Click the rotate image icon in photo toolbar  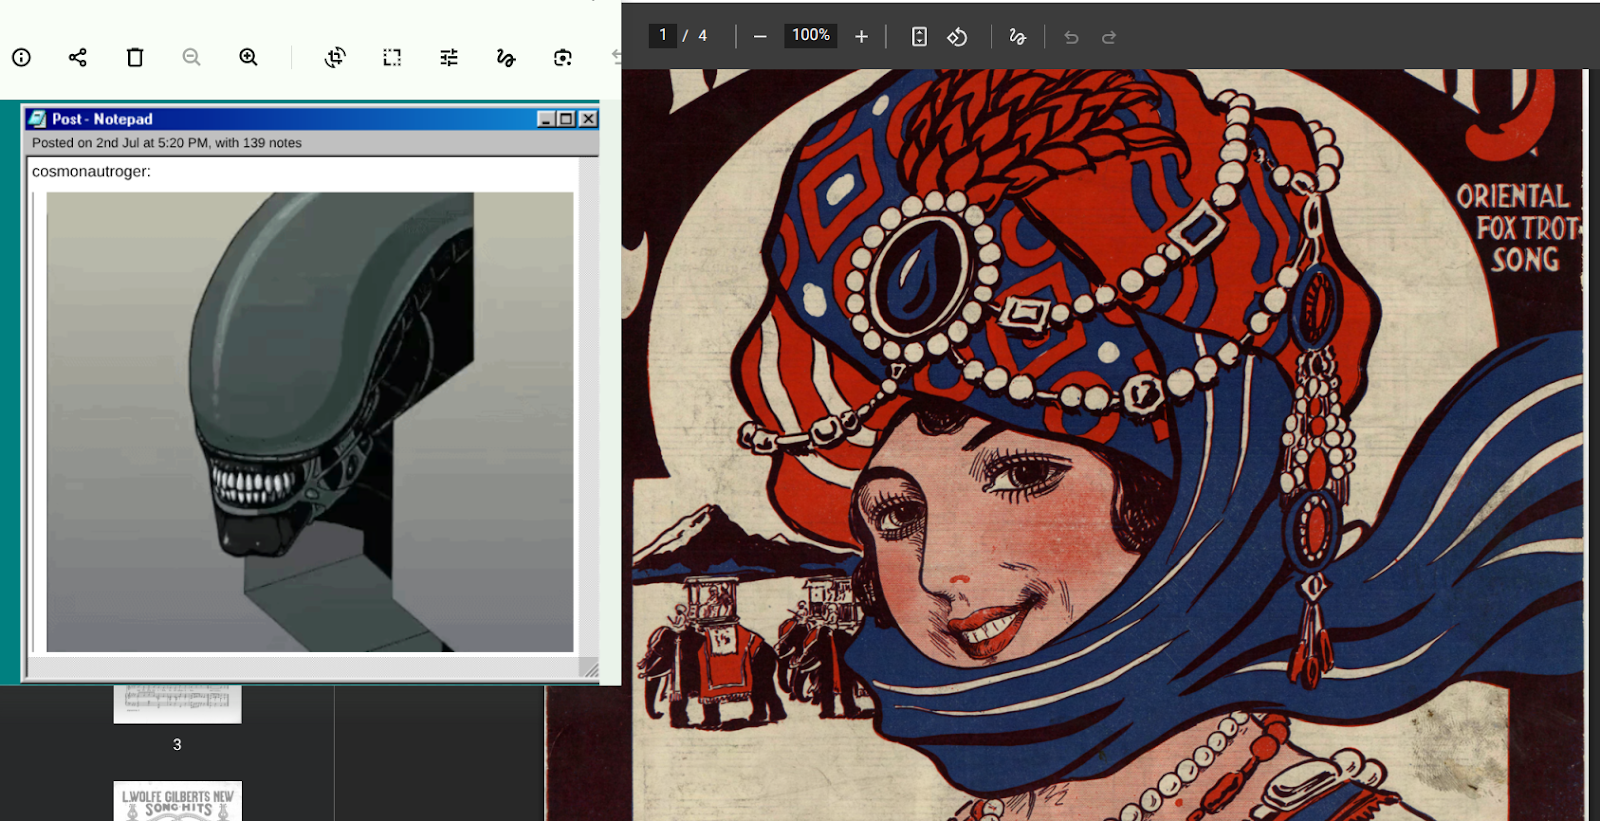(x=335, y=57)
